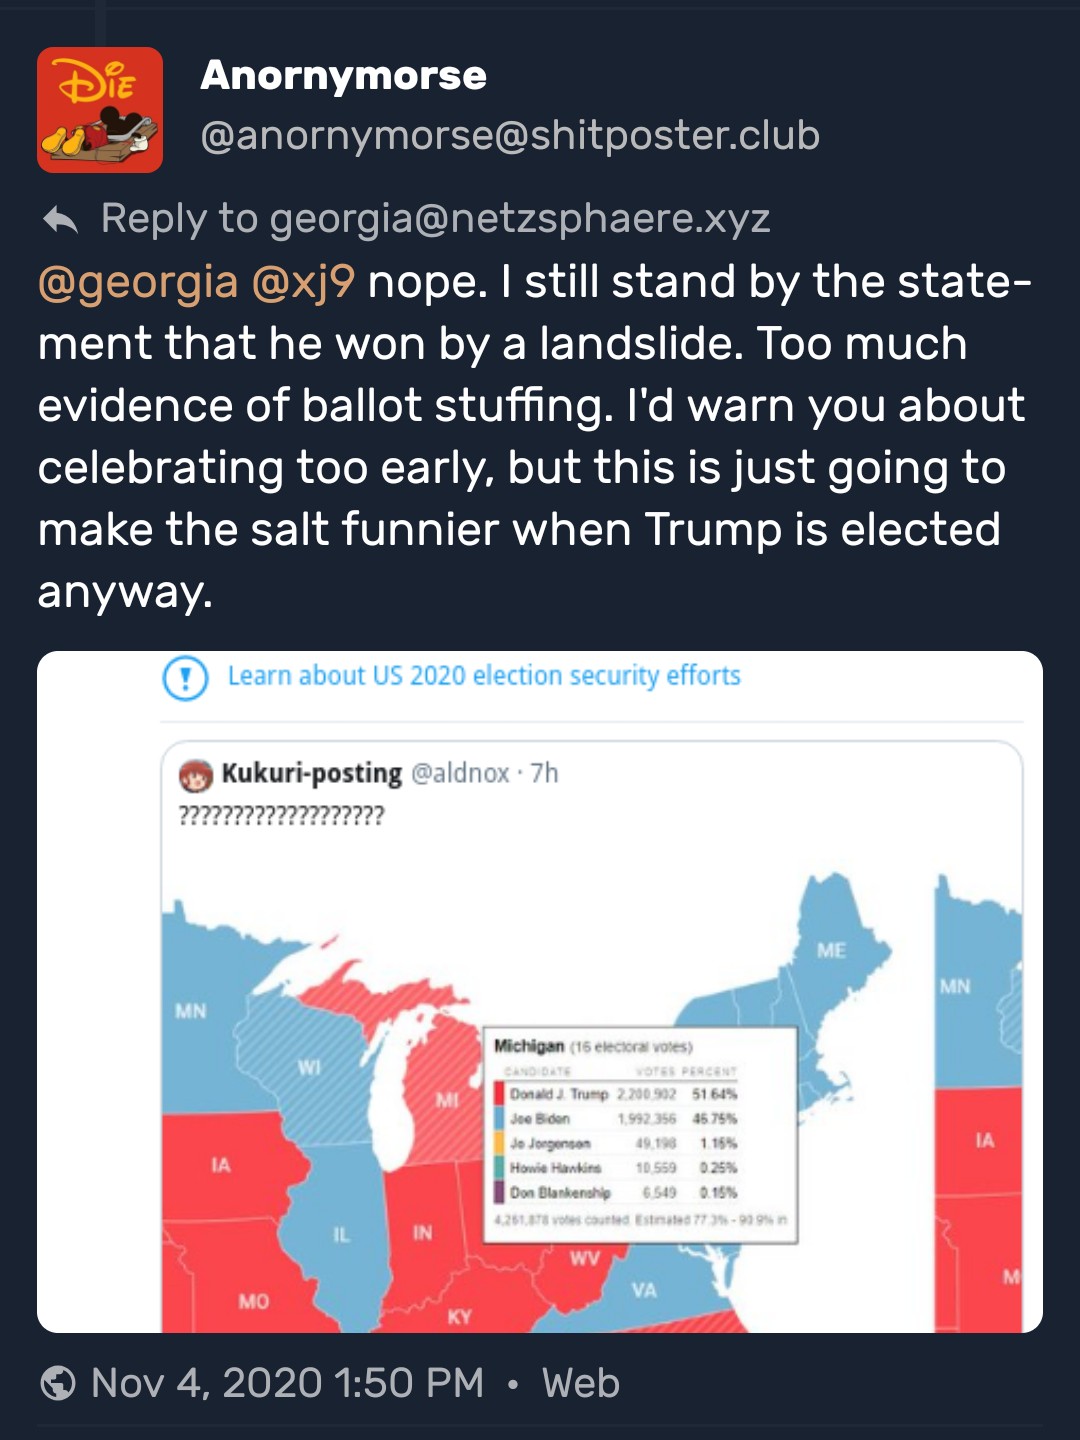Click the 'Web' client source link

click(580, 1383)
